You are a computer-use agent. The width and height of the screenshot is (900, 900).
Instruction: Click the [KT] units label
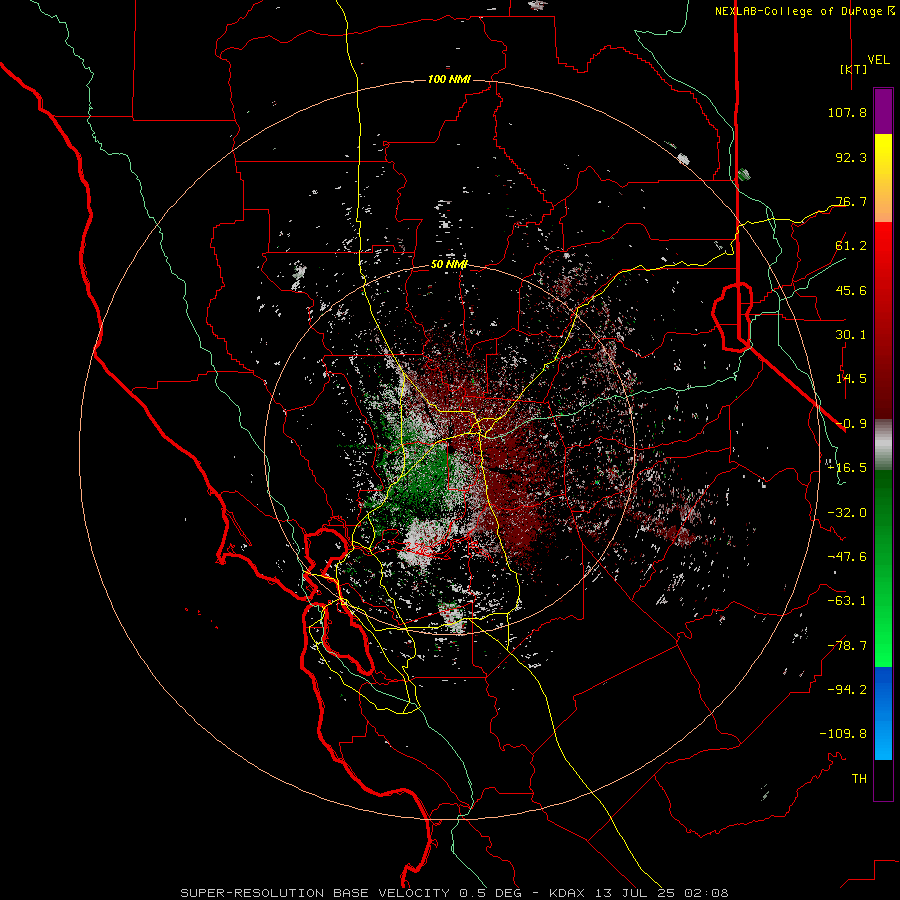[x=854, y=69]
